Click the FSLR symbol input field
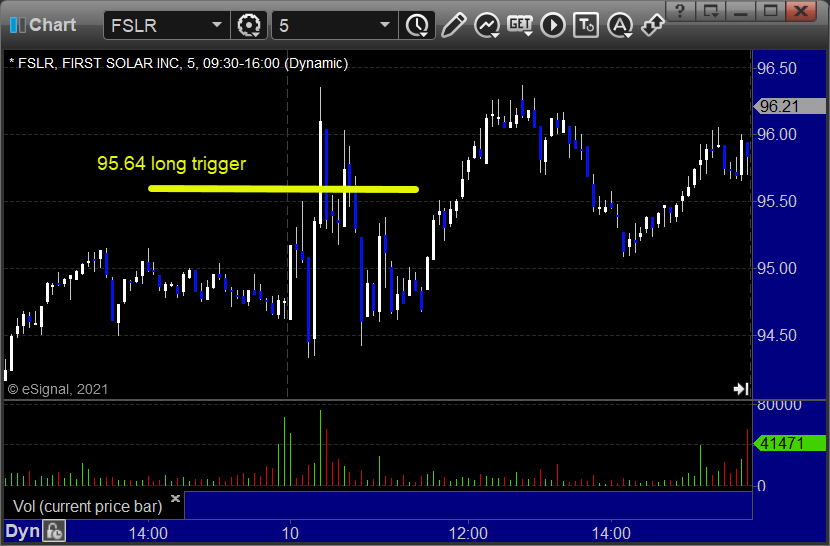This screenshot has width=830, height=546. pyautogui.click(x=166, y=25)
